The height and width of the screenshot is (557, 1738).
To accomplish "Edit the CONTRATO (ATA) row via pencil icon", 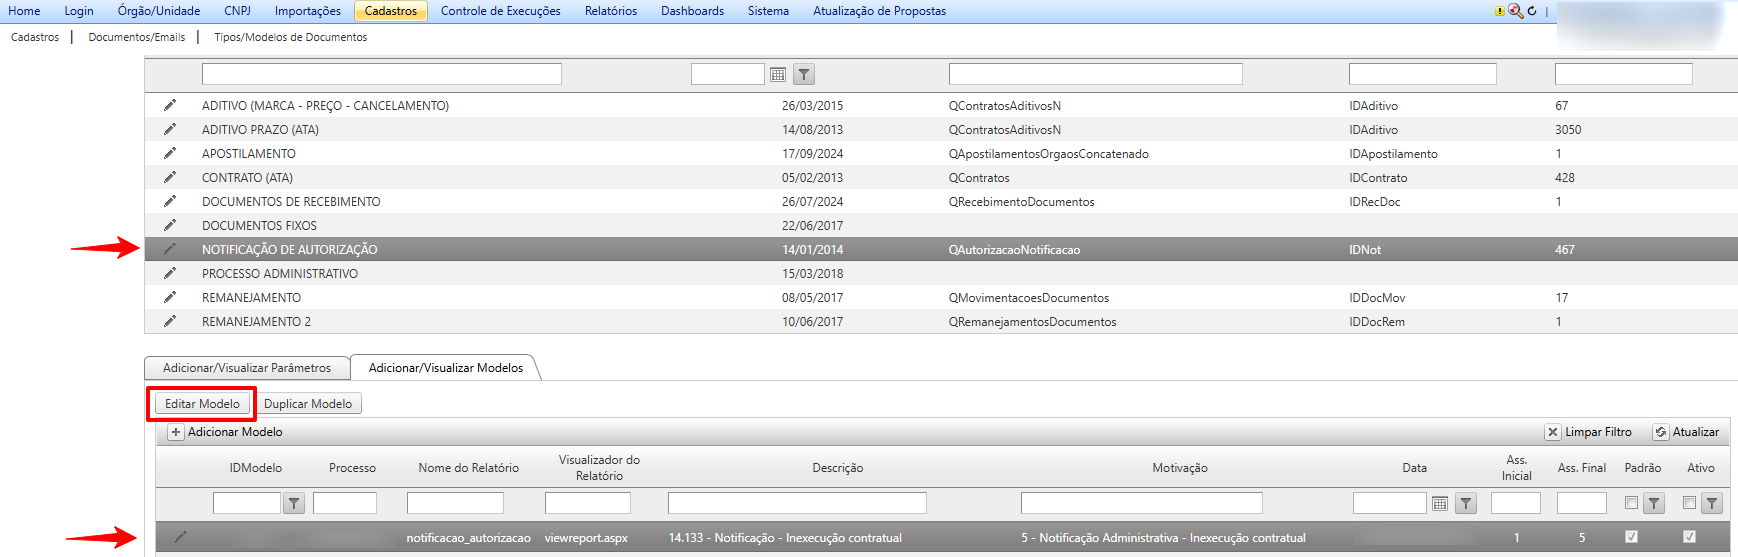I will pyautogui.click(x=170, y=177).
